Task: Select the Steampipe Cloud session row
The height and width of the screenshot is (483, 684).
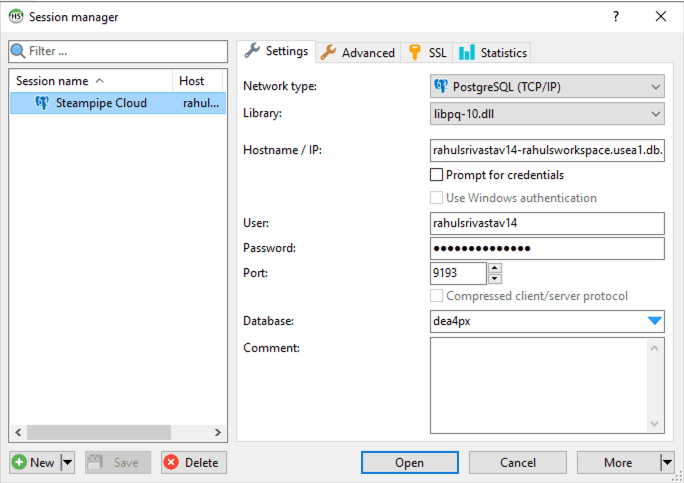Action: tap(118, 103)
